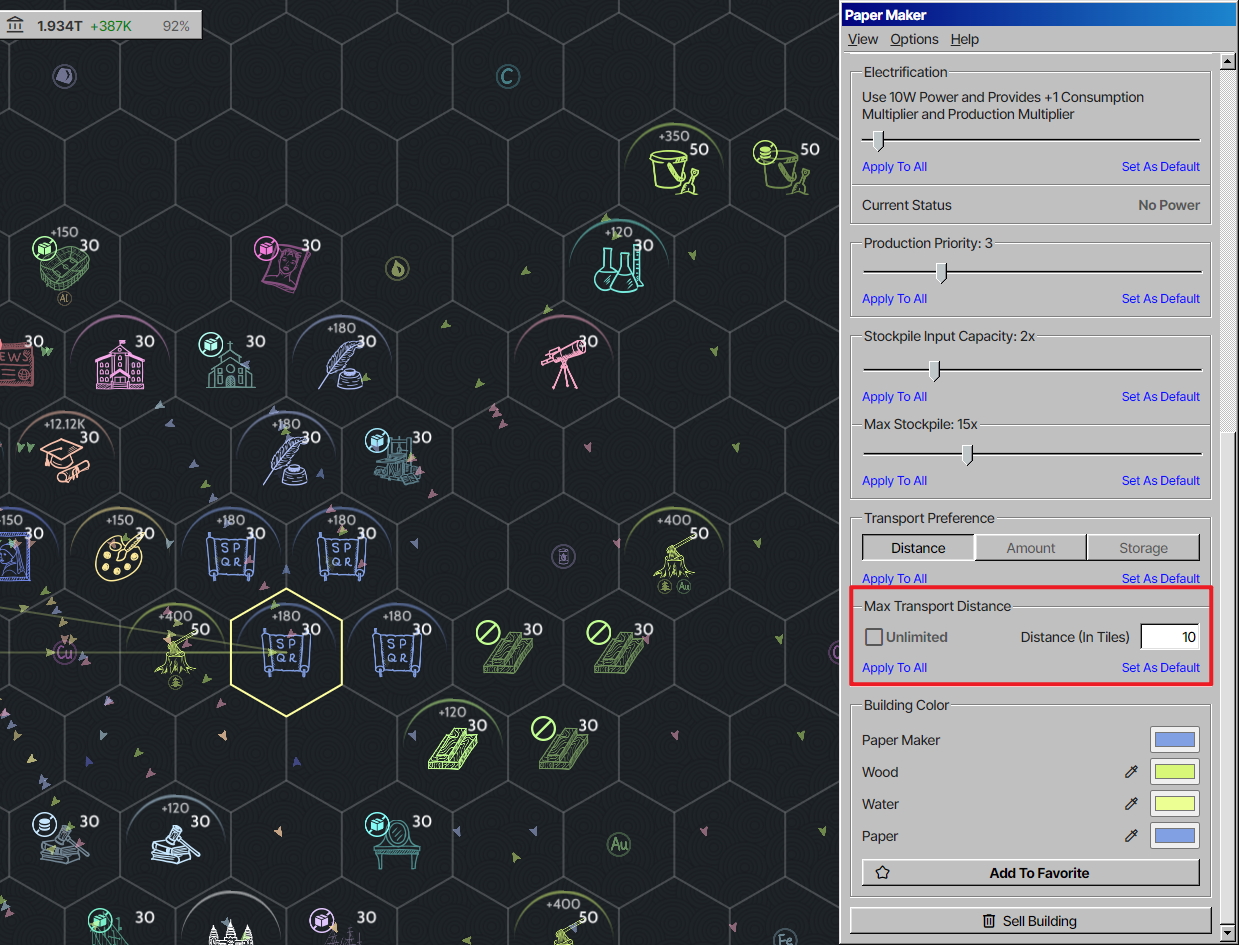Click the Production Priority slider handle
This screenshot has height=945, width=1239.
pyautogui.click(x=941, y=272)
